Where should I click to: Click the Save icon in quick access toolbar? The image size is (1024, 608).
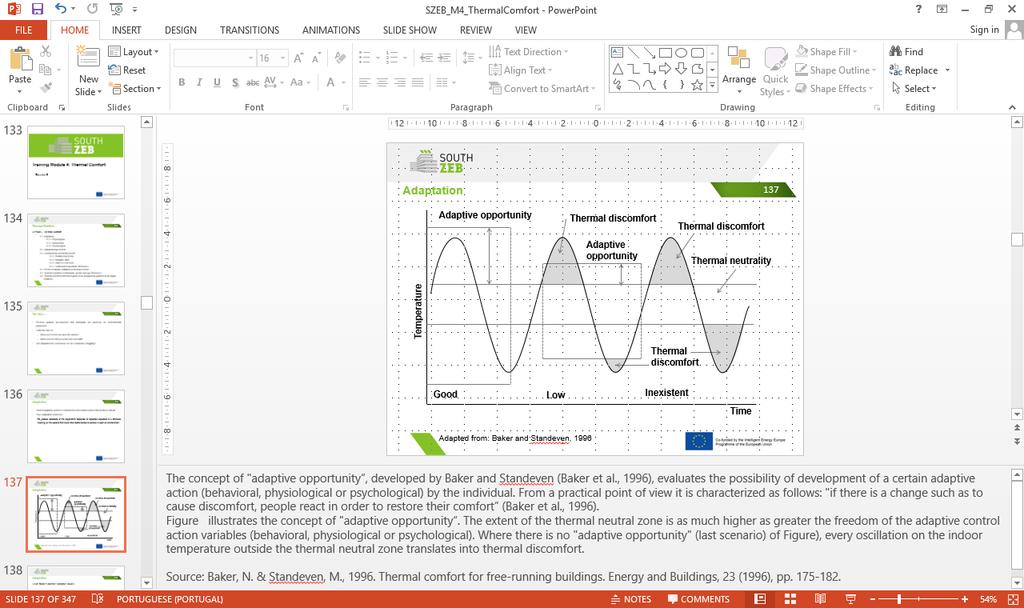point(37,9)
